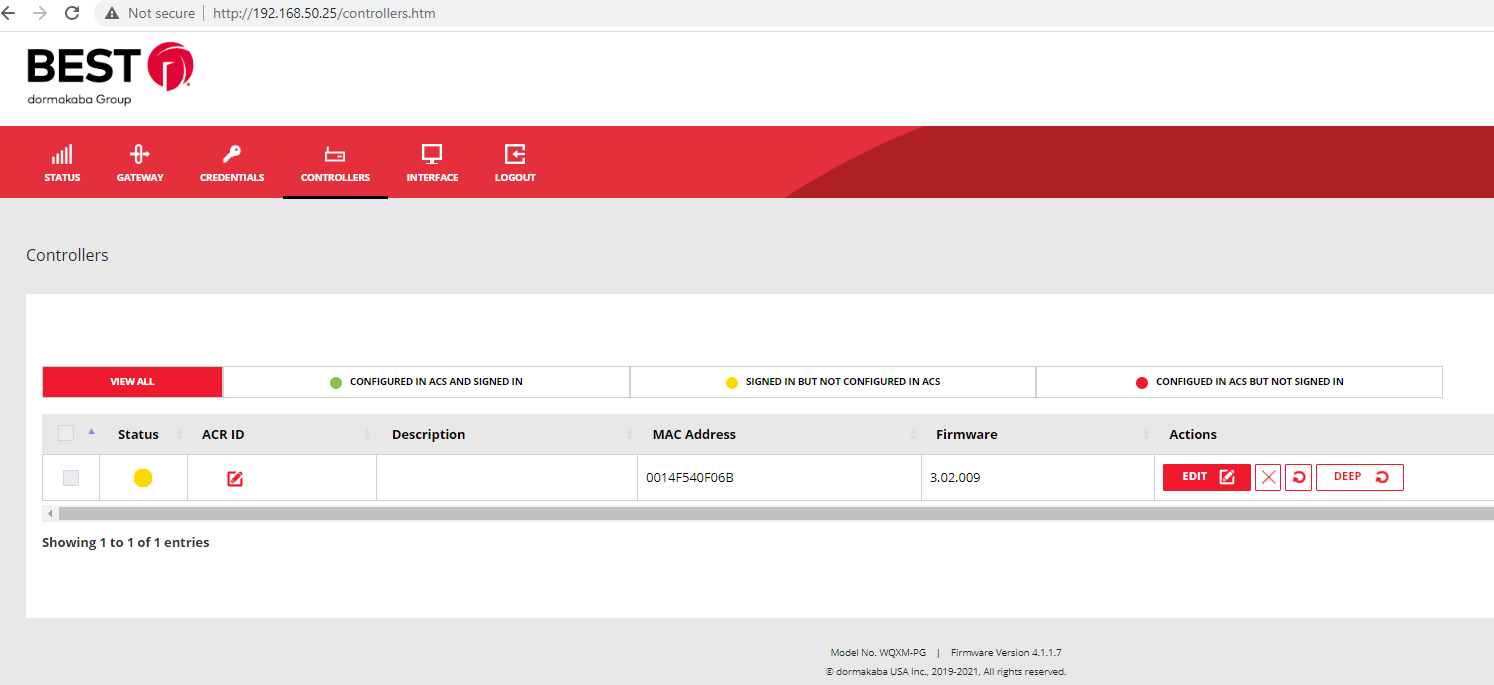Click the EDIT button for the controller
1494x685 pixels.
[x=1206, y=477]
